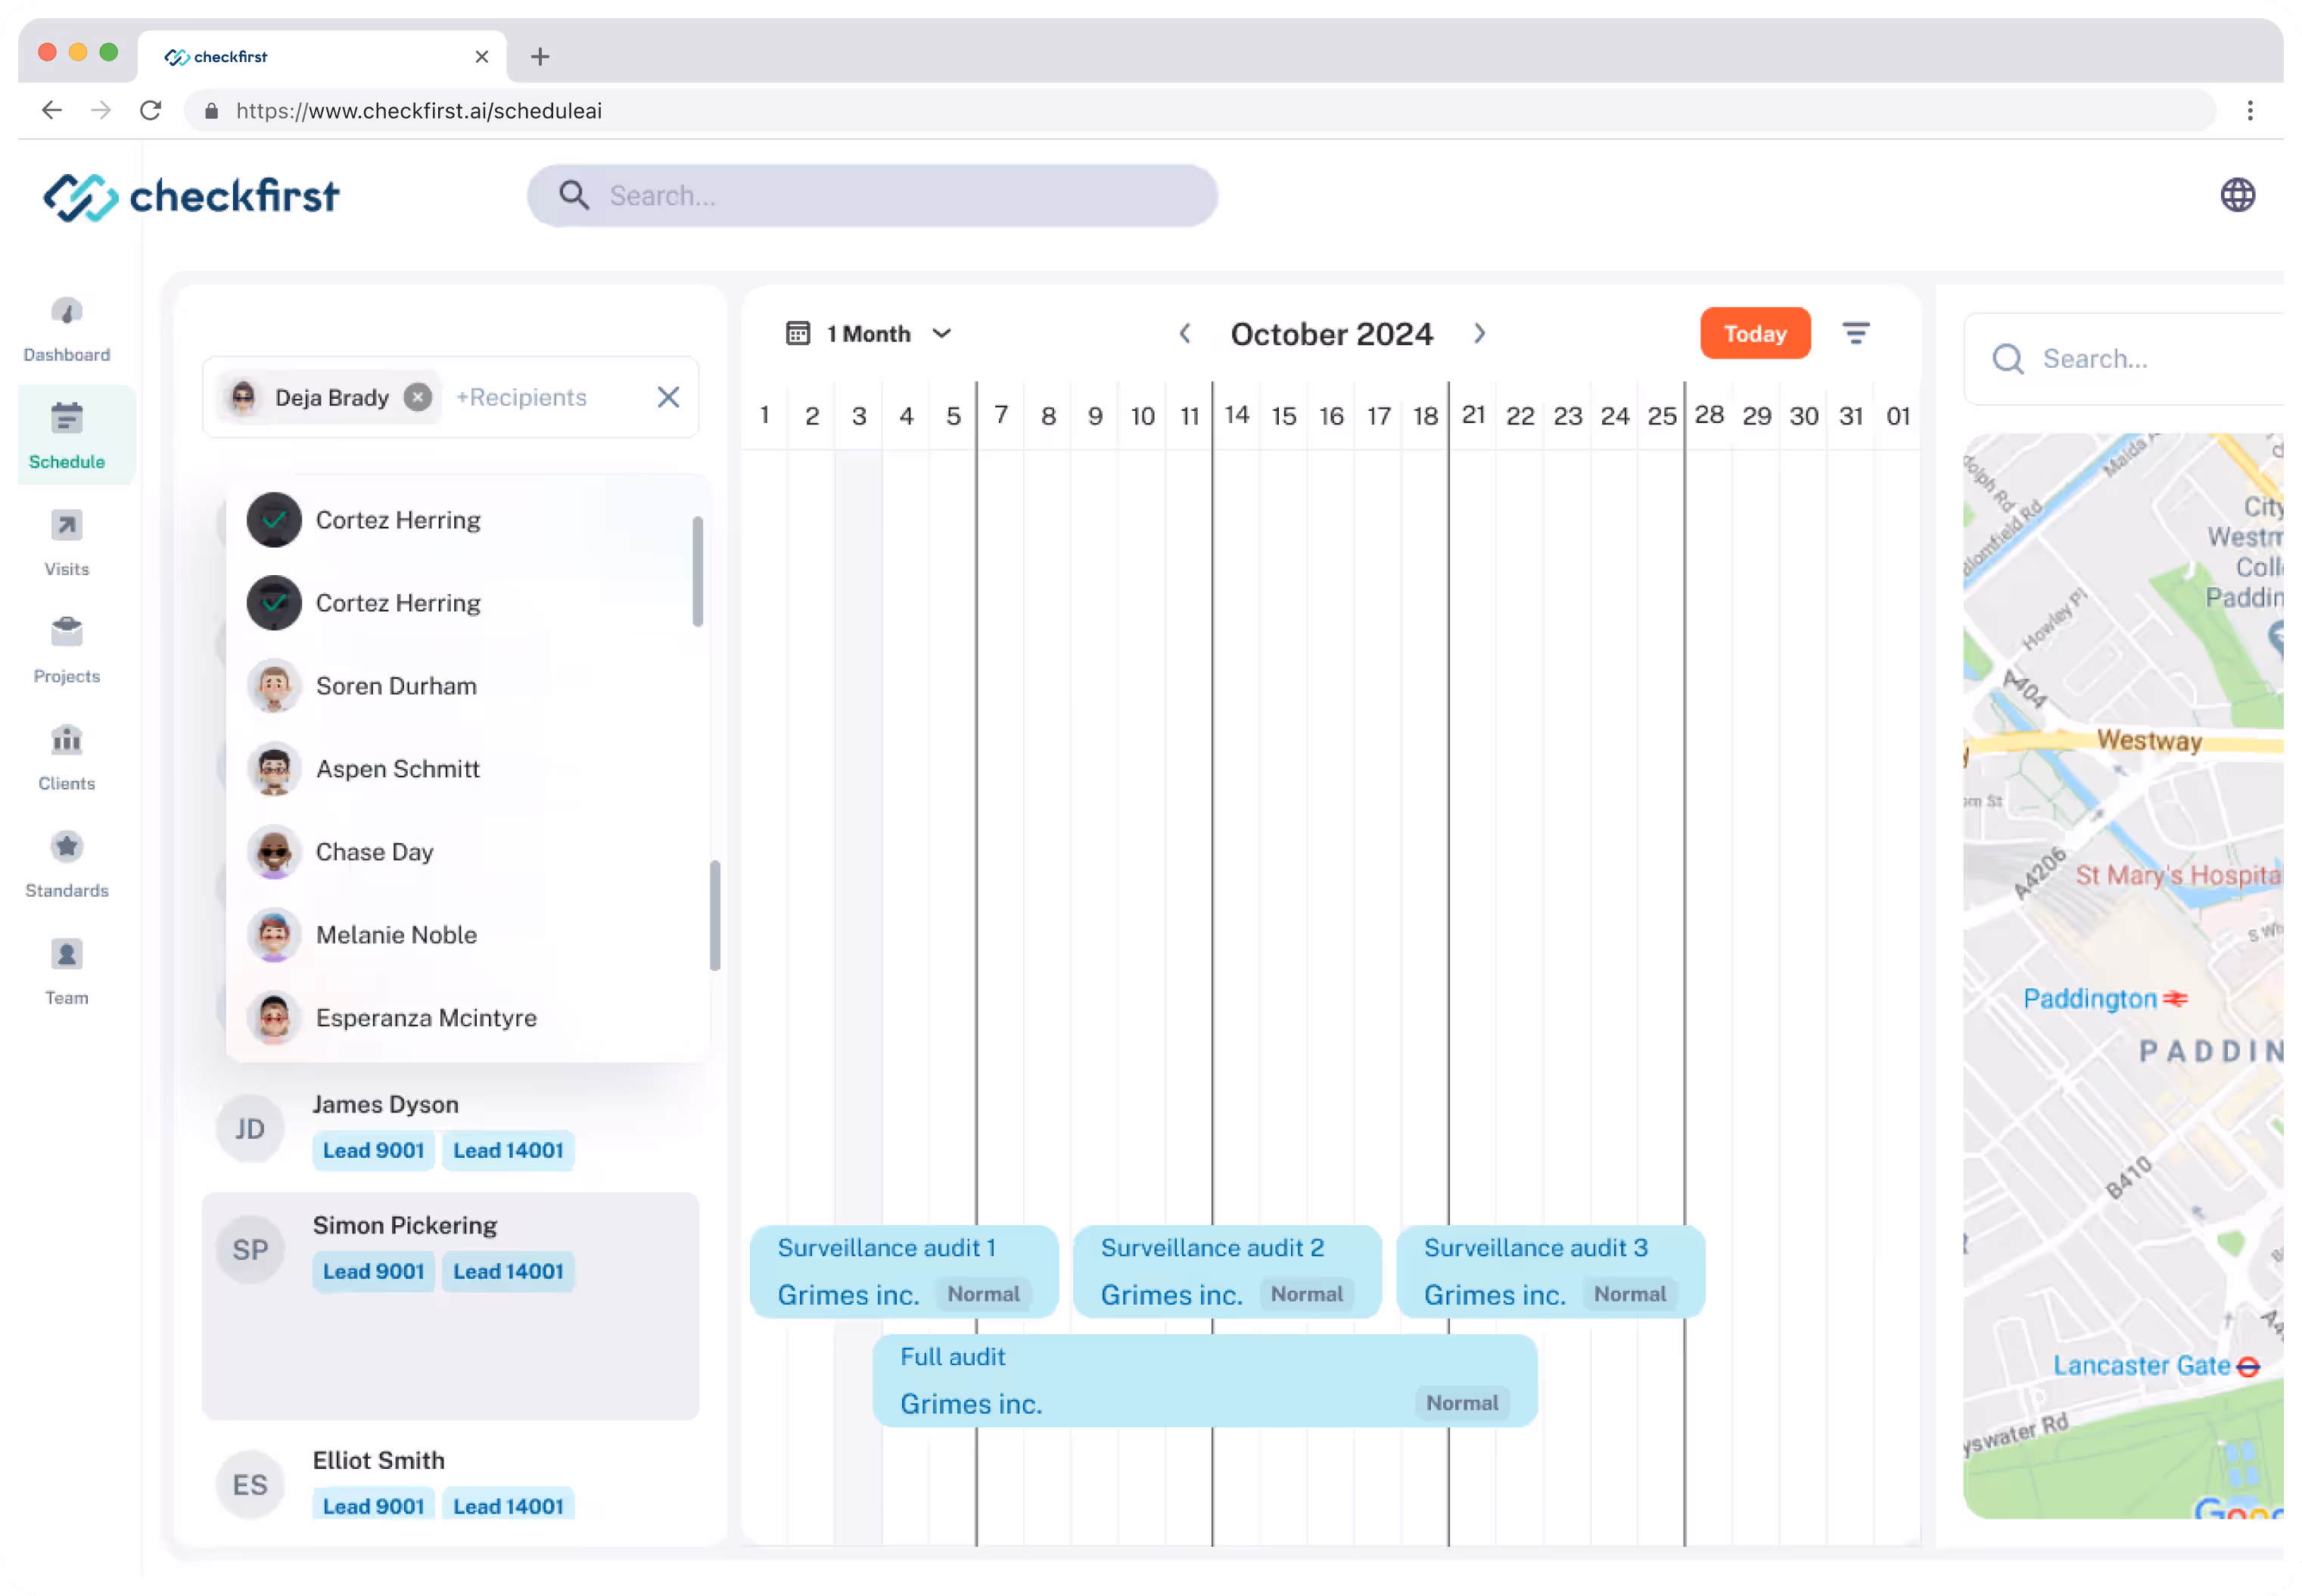The height and width of the screenshot is (1596, 2302).
Task: Select day 28 in the calendar header
Action: coord(1708,414)
